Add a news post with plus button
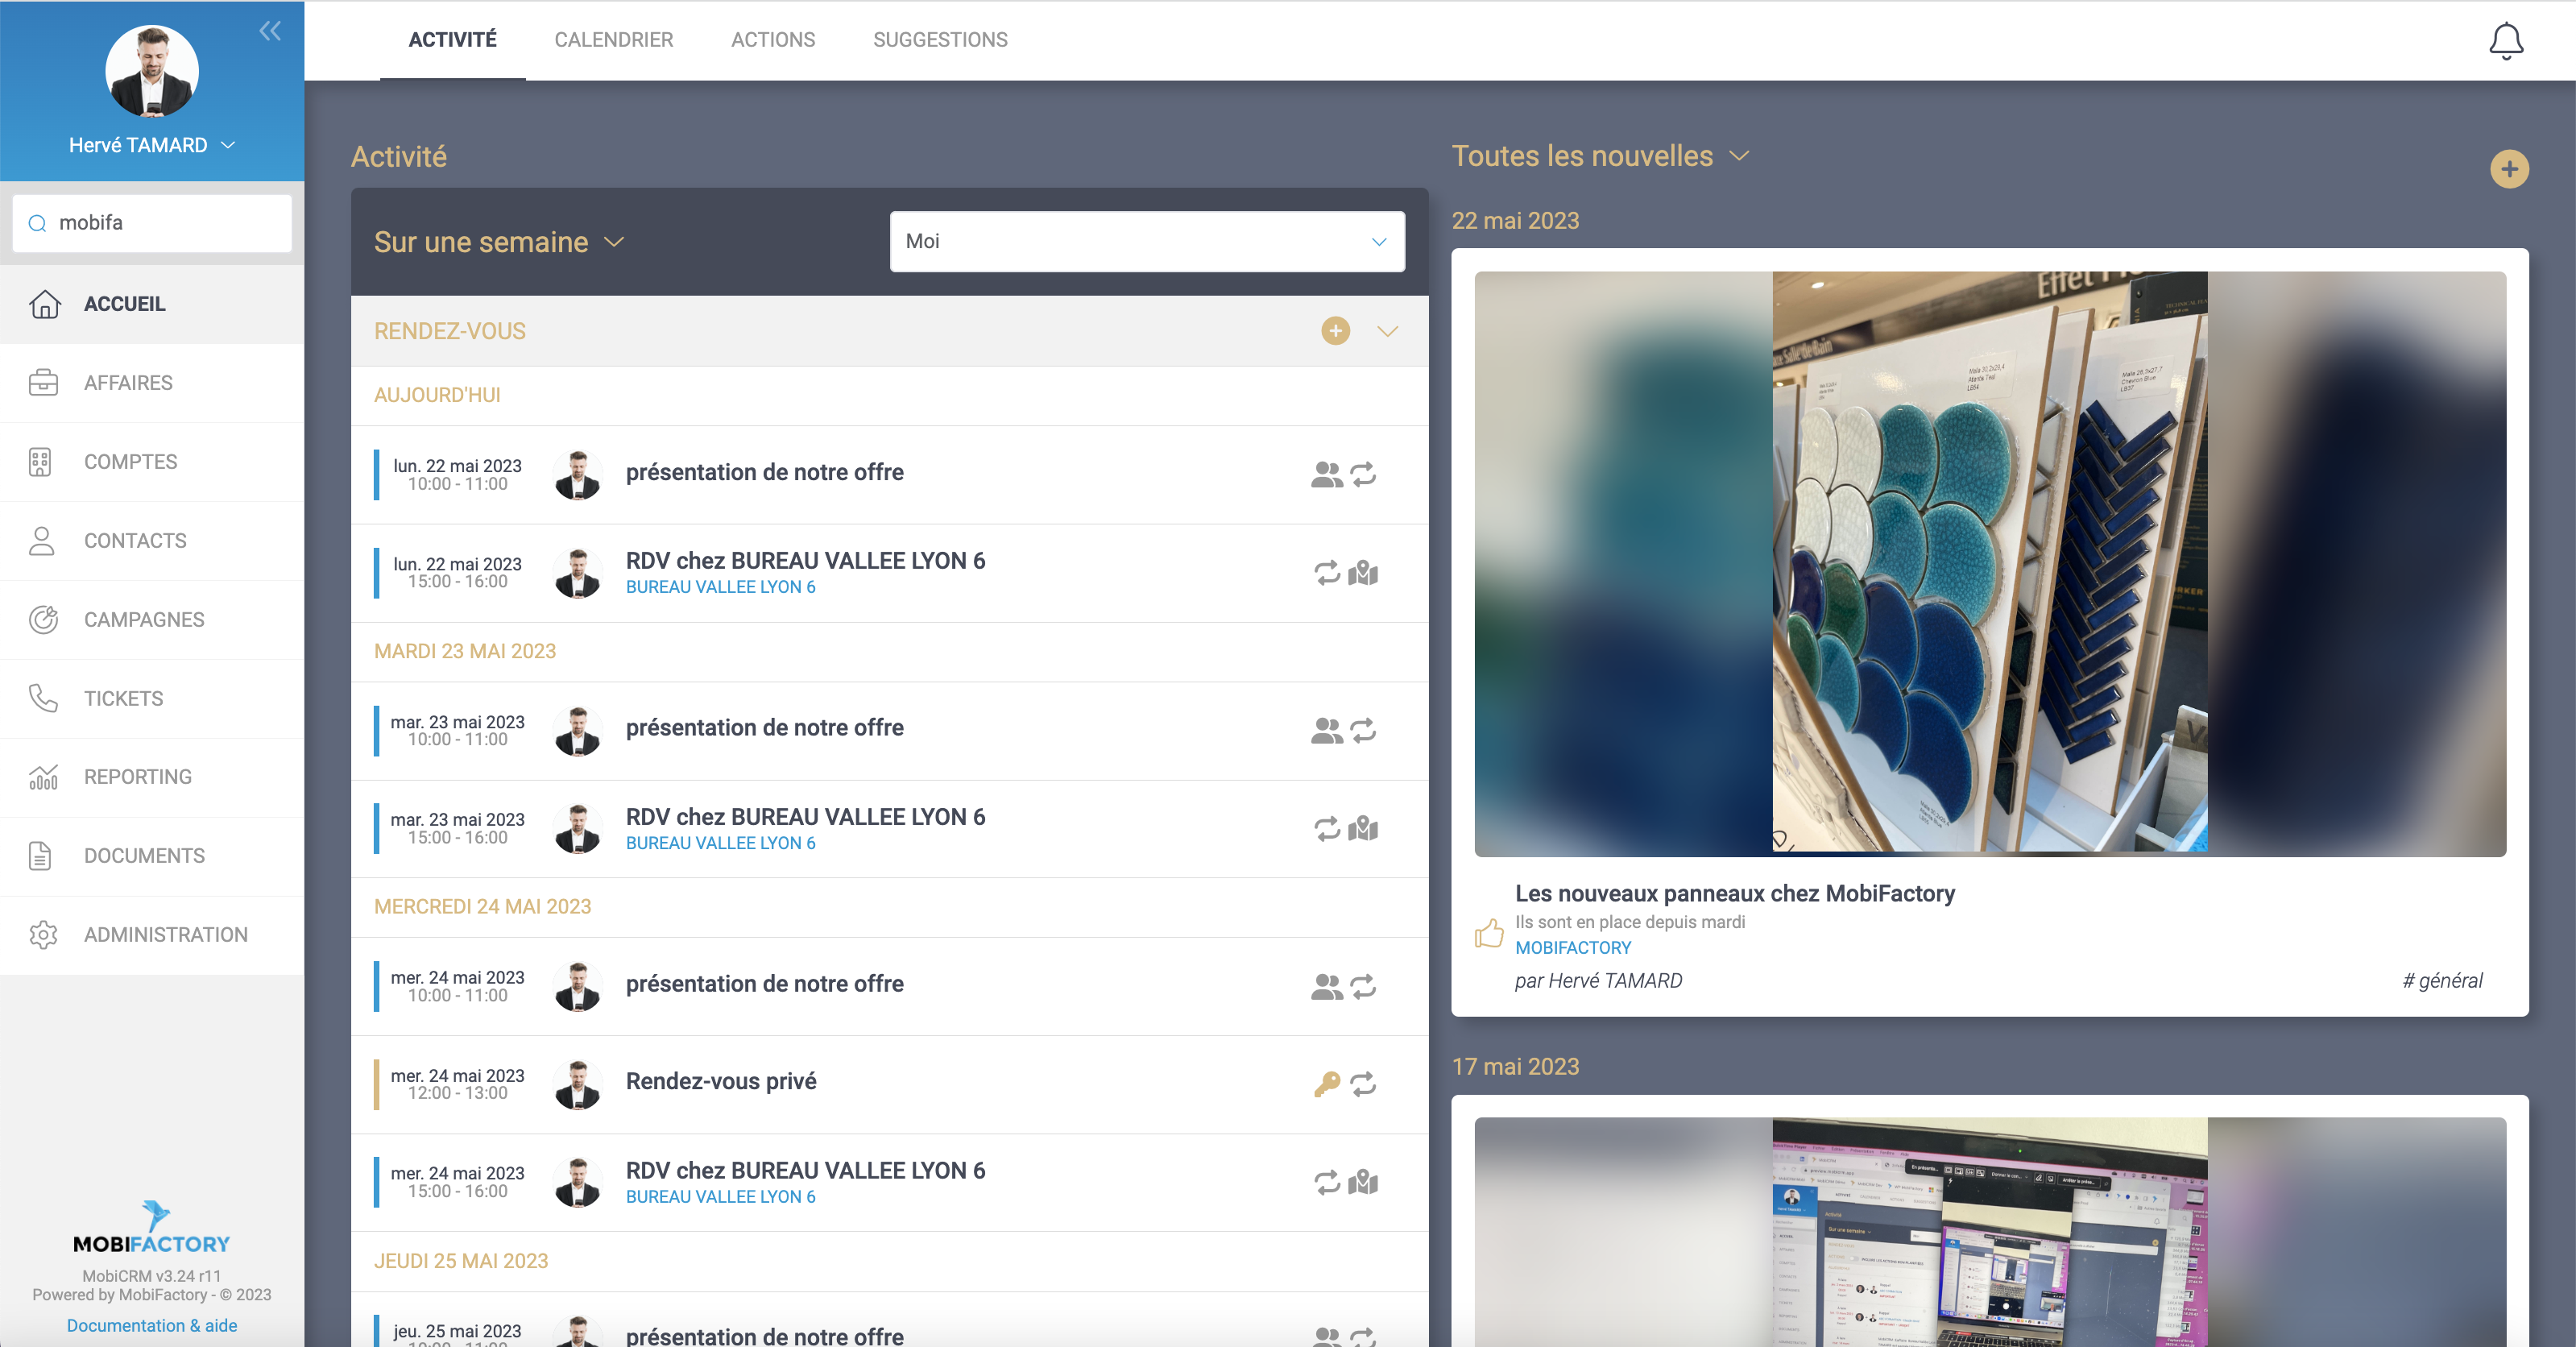2576x1347 pixels. pyautogui.click(x=2508, y=169)
